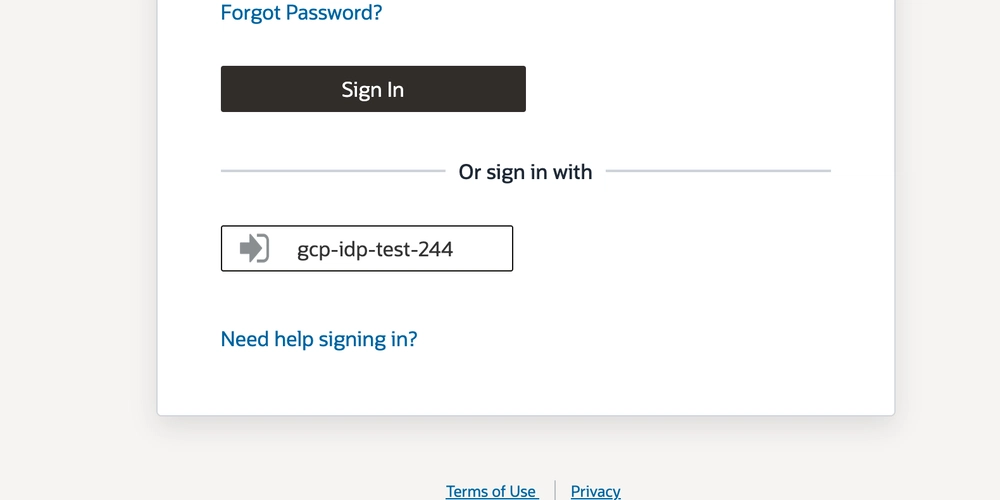This screenshot has height=500, width=1000.
Task: Click the gray page background outside card
Action: pos(77,255)
